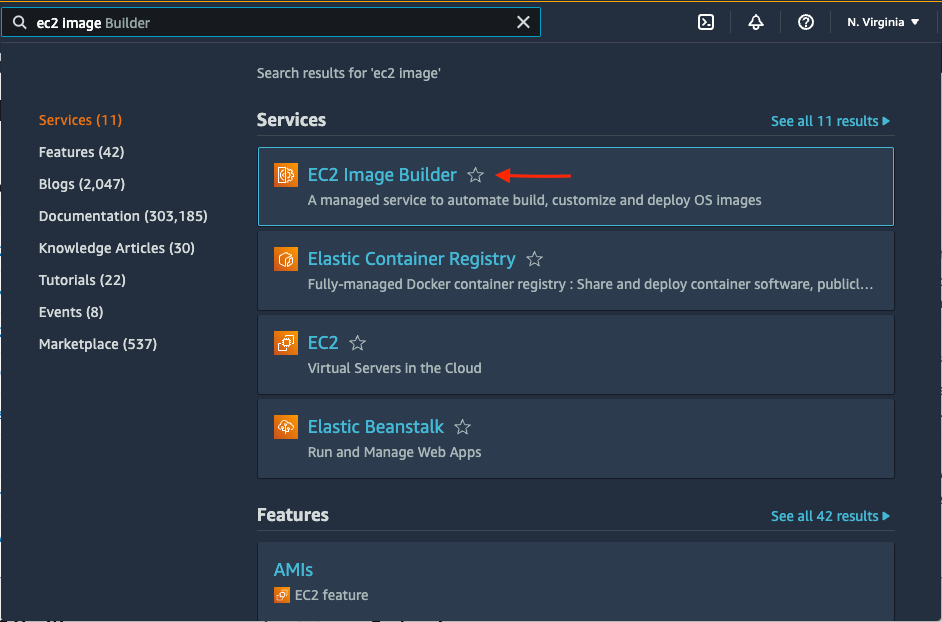
Task: Open the CloudShell terminal icon
Action: pos(706,22)
